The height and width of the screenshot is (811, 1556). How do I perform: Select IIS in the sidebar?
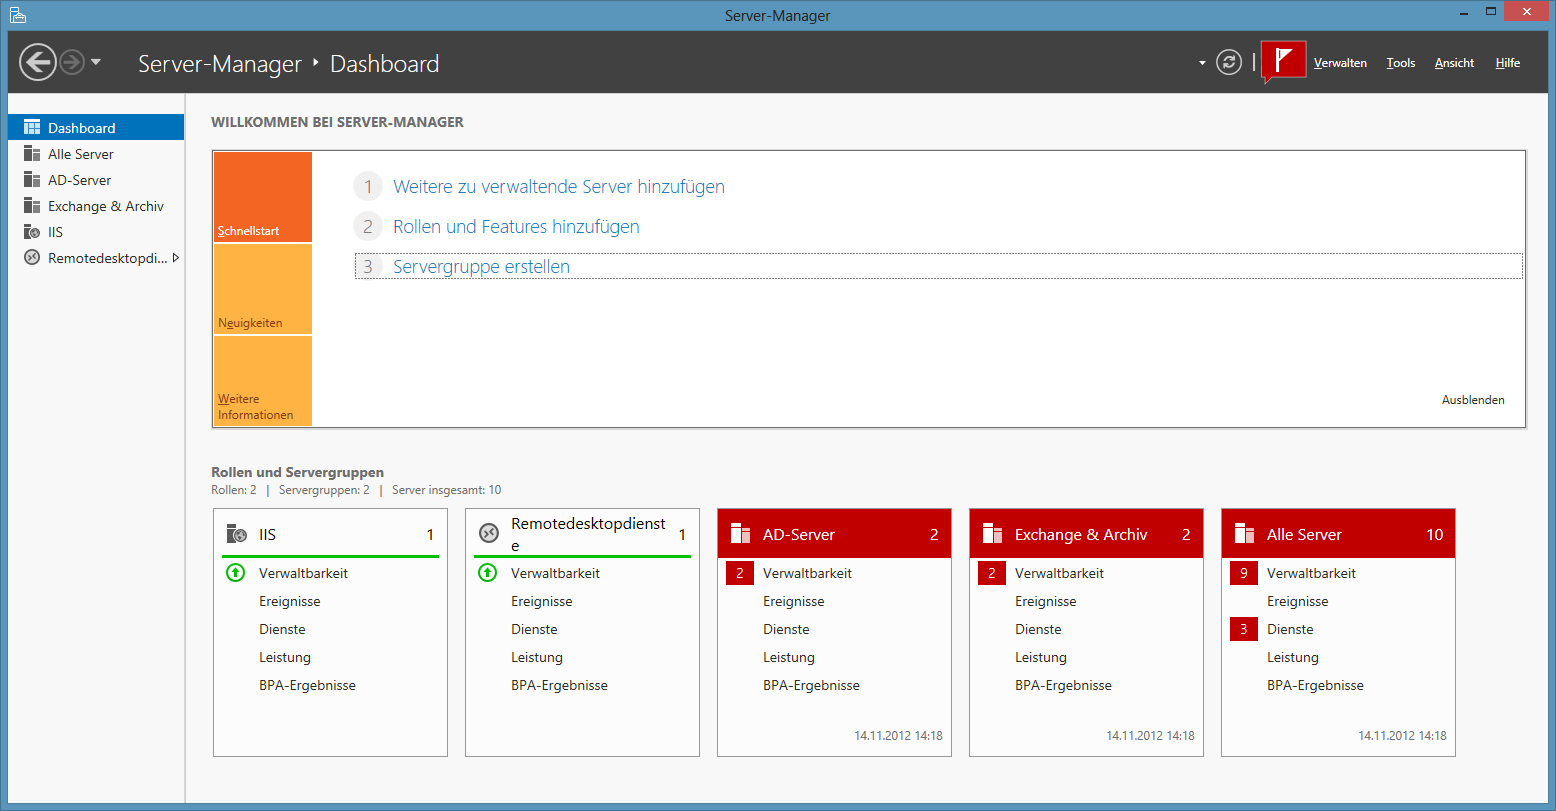[x=96, y=232]
